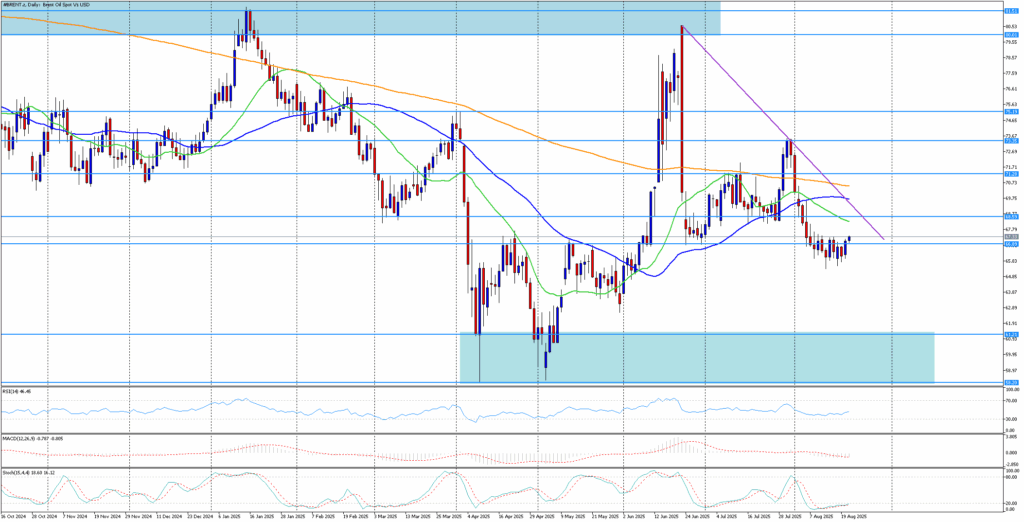Click the 72.69 price axis label

[x=1011, y=152]
